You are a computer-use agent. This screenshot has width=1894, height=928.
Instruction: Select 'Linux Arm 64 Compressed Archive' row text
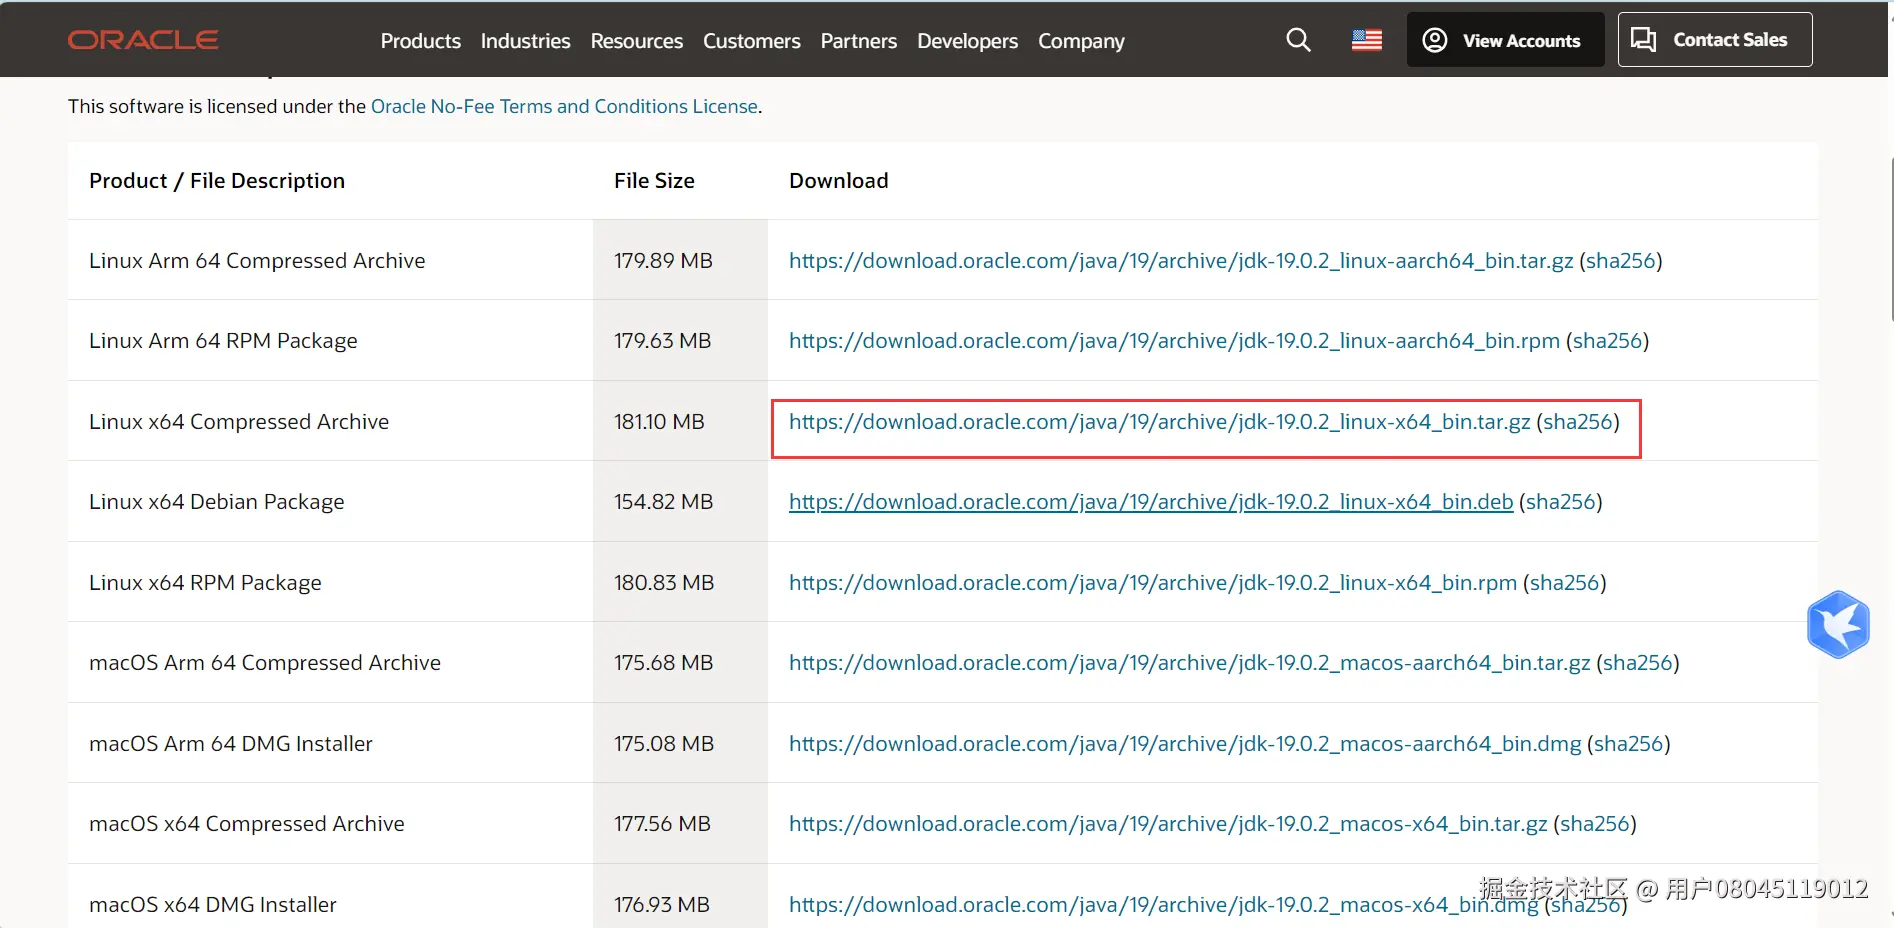point(257,261)
